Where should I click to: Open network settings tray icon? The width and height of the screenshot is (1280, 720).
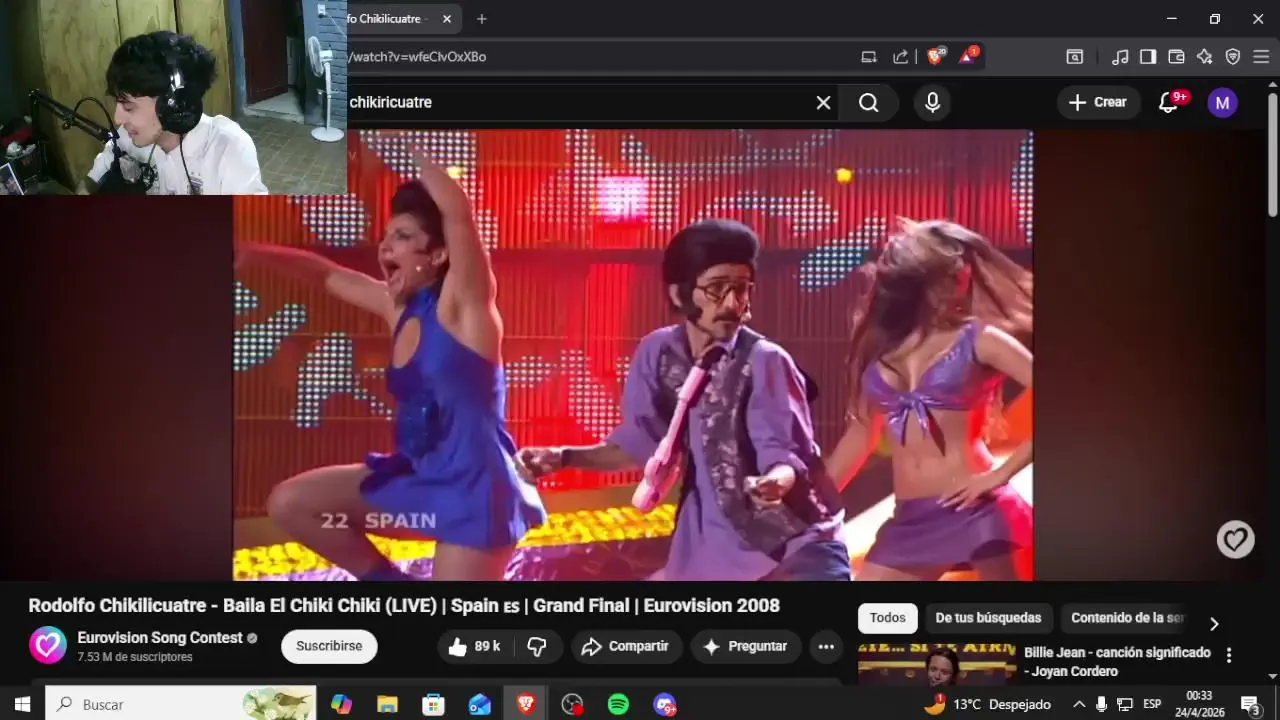pos(1125,704)
